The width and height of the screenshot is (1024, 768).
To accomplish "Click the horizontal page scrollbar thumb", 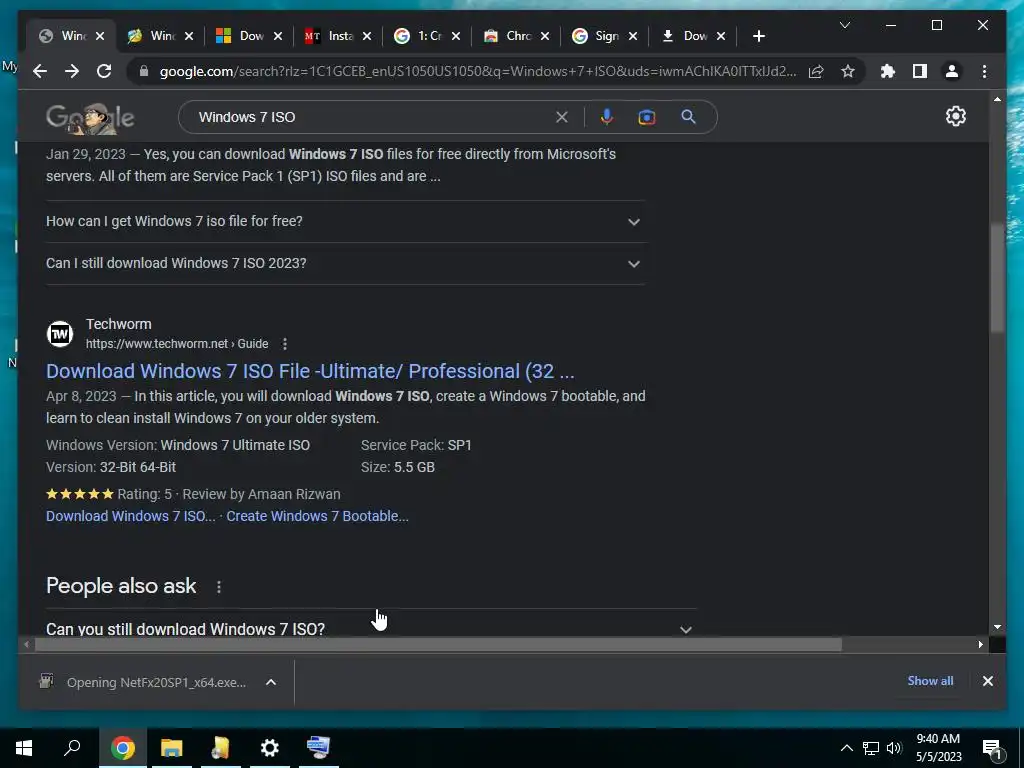I will point(438,645).
